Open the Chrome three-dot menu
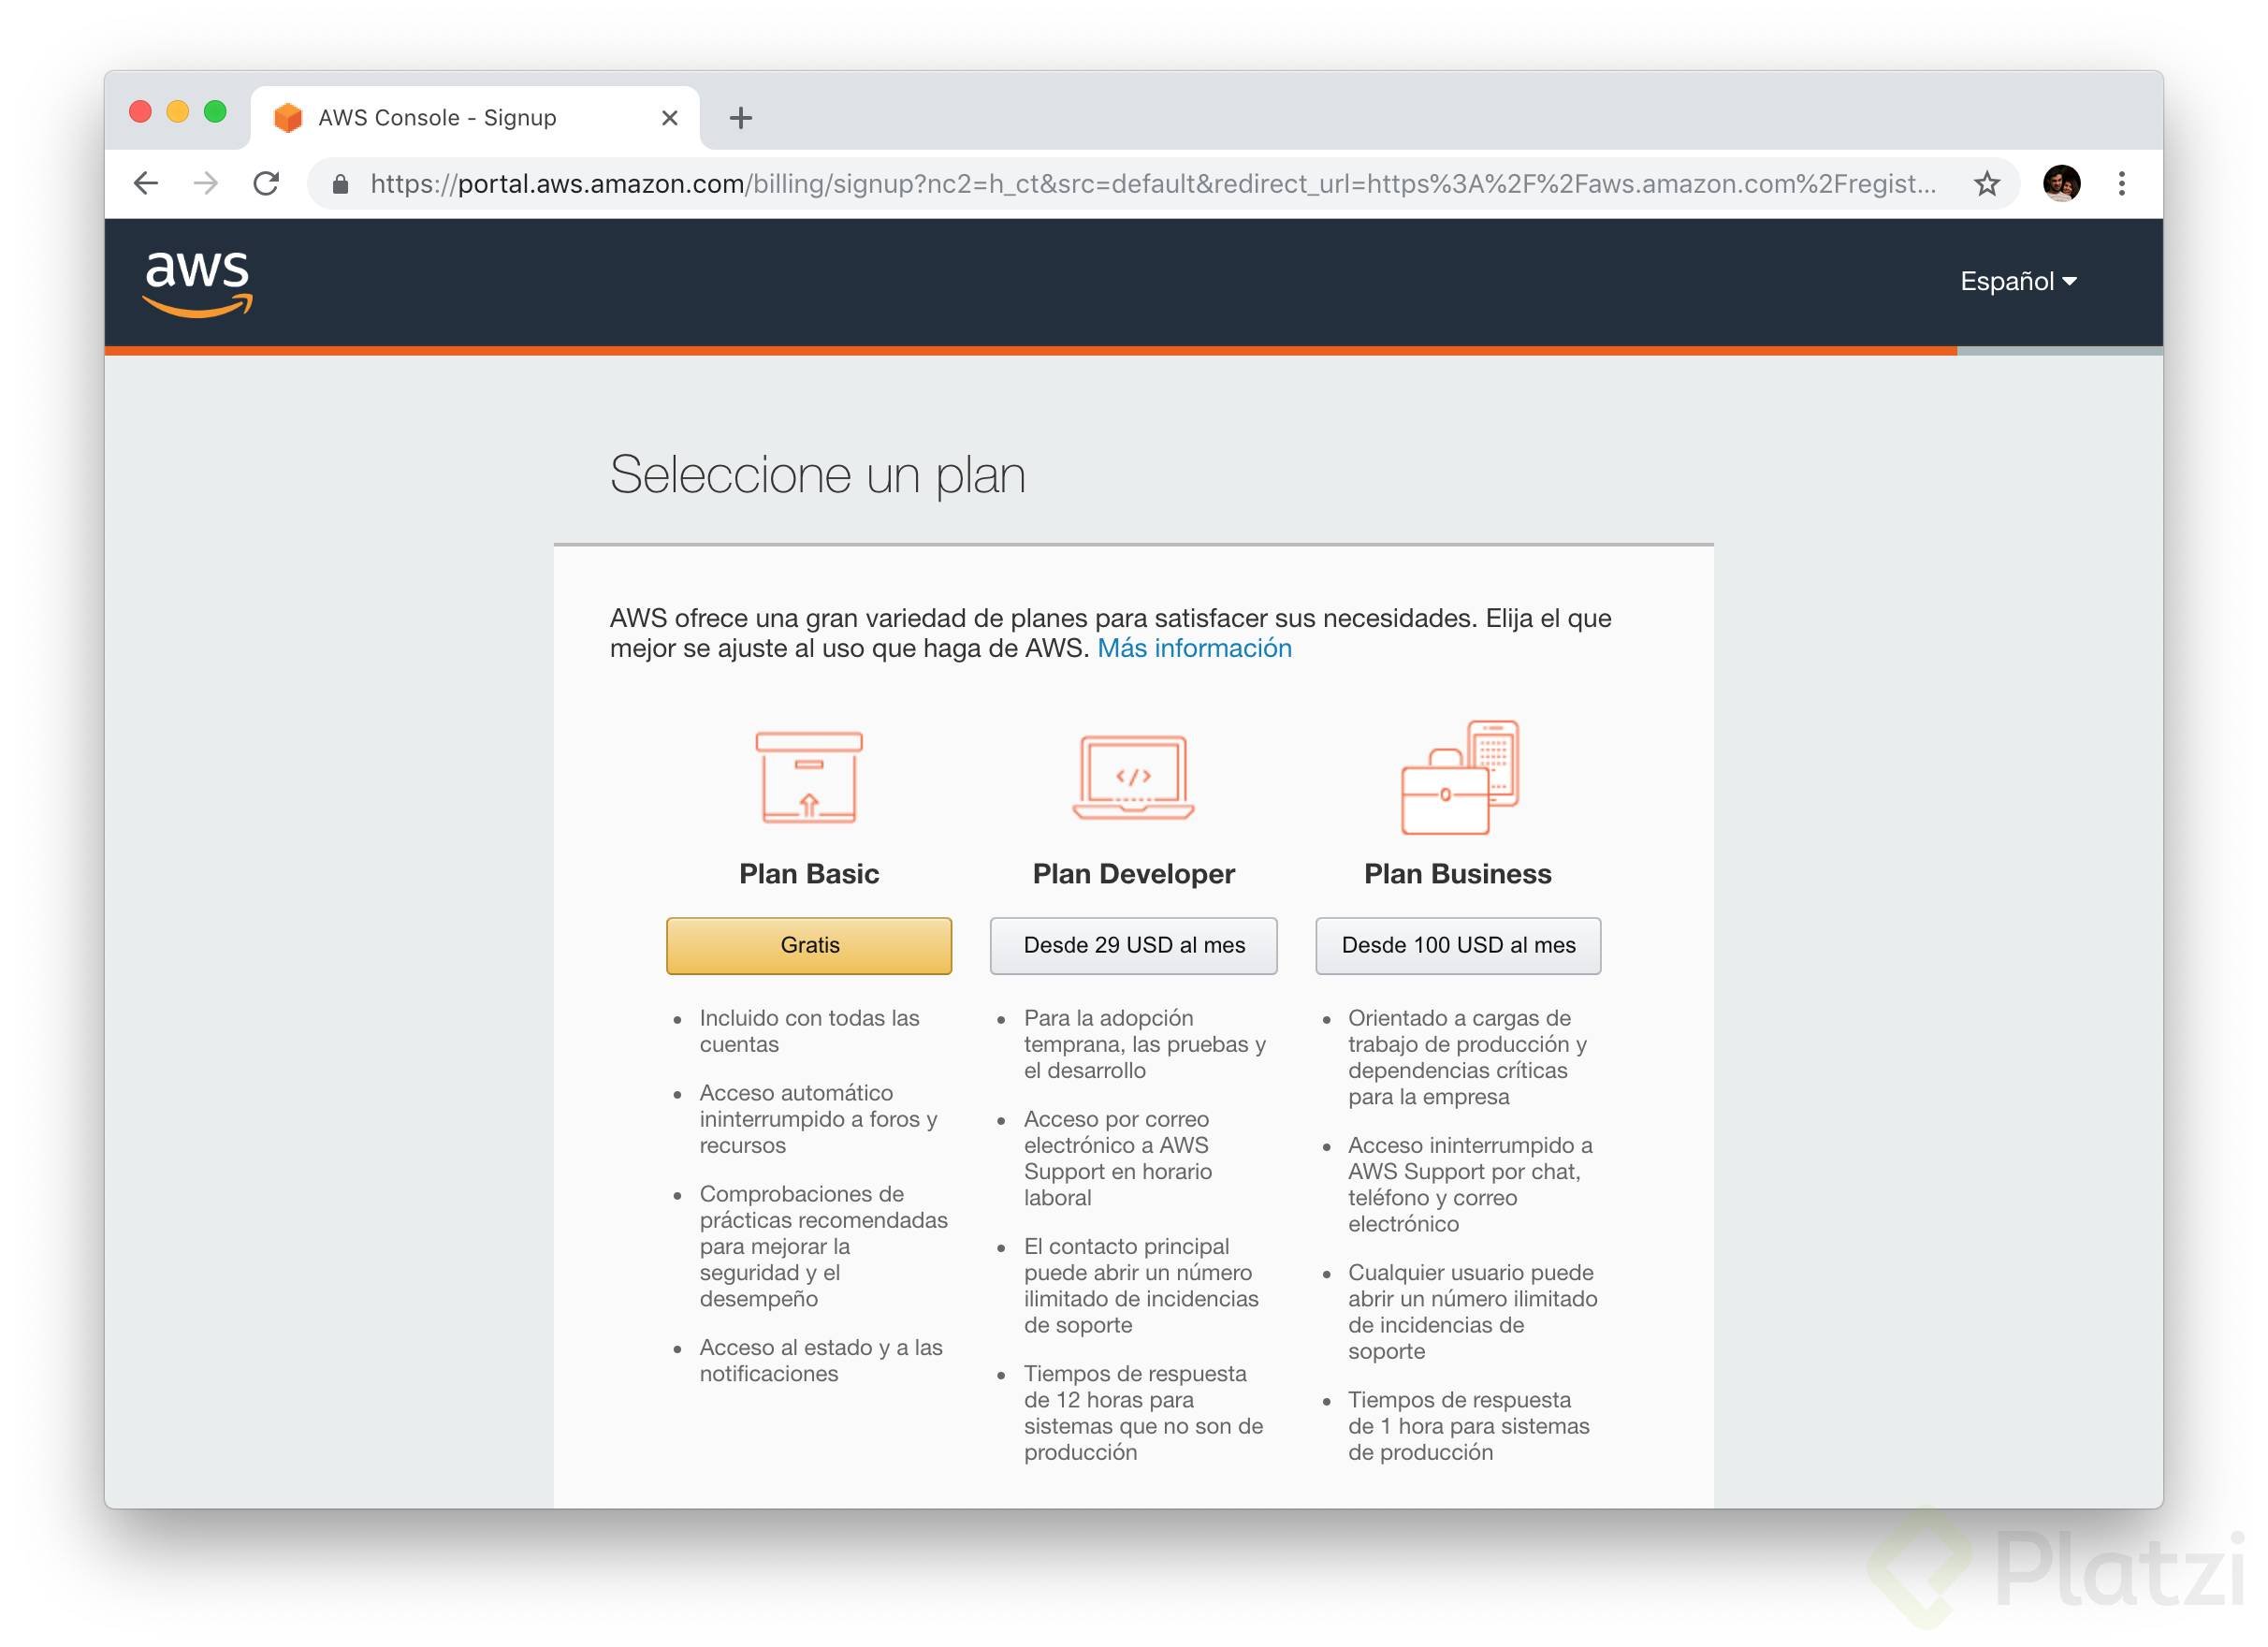Screen dimensions: 2268x1647 pos(2121,184)
